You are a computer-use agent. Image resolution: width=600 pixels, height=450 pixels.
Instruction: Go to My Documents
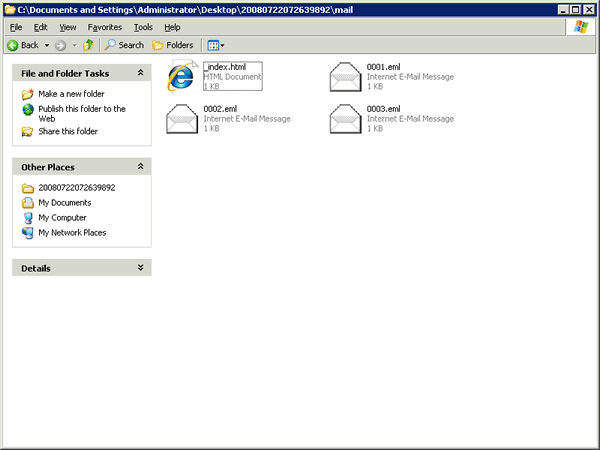(65, 202)
